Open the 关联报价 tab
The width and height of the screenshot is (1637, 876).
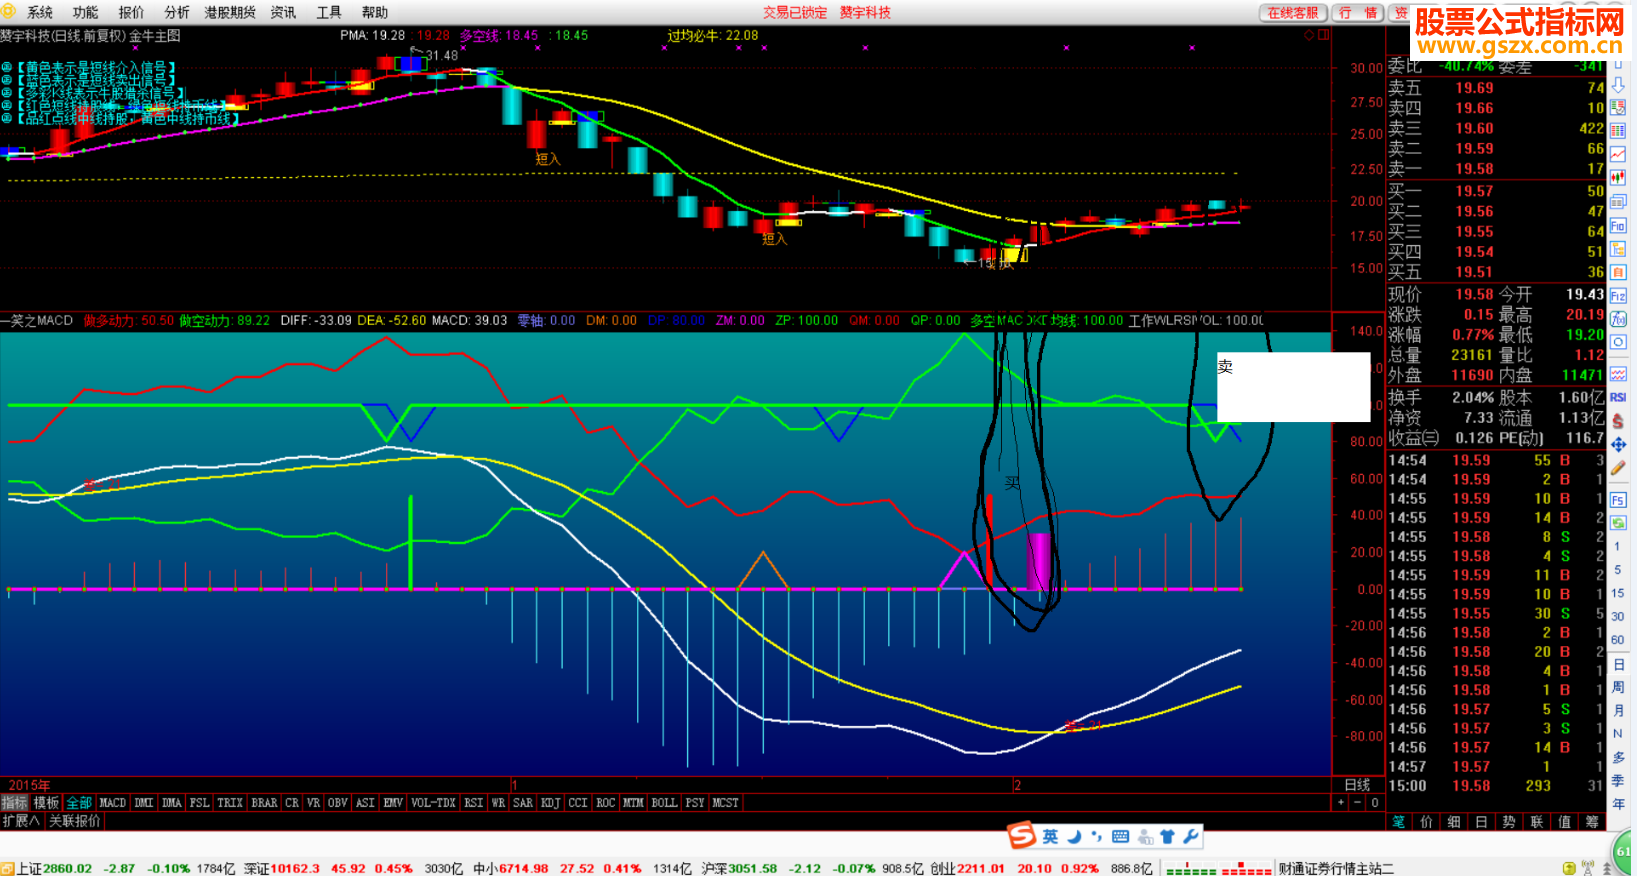pos(75,821)
